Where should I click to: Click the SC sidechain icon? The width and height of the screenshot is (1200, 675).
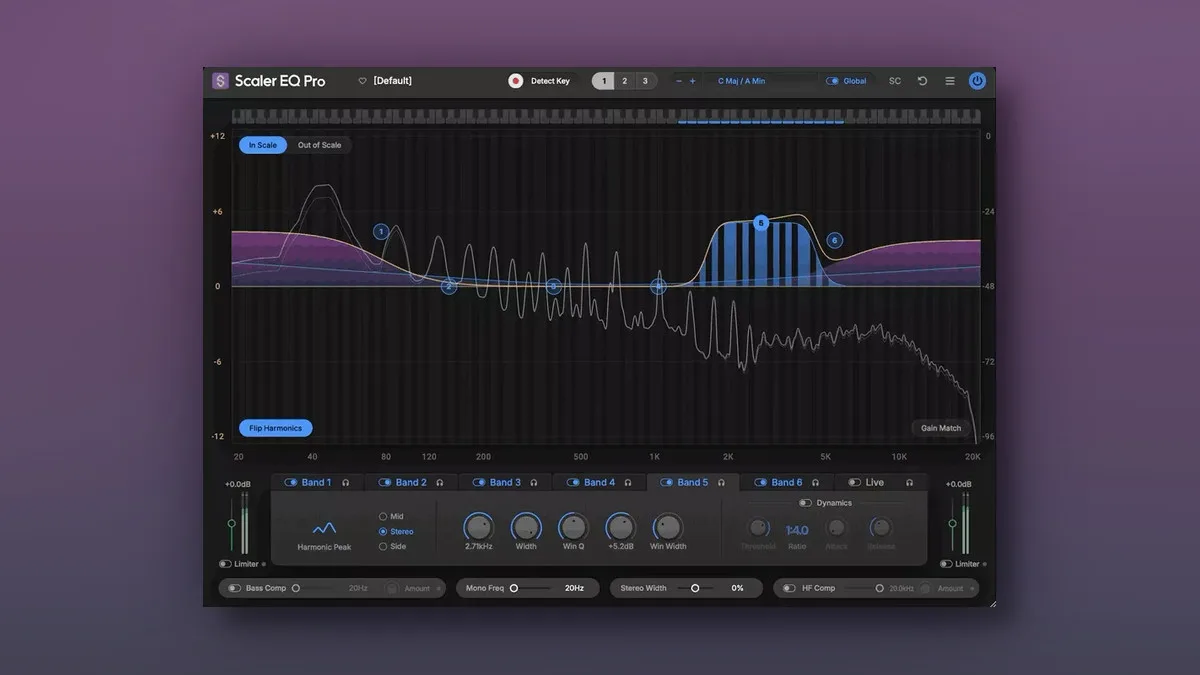(x=895, y=81)
